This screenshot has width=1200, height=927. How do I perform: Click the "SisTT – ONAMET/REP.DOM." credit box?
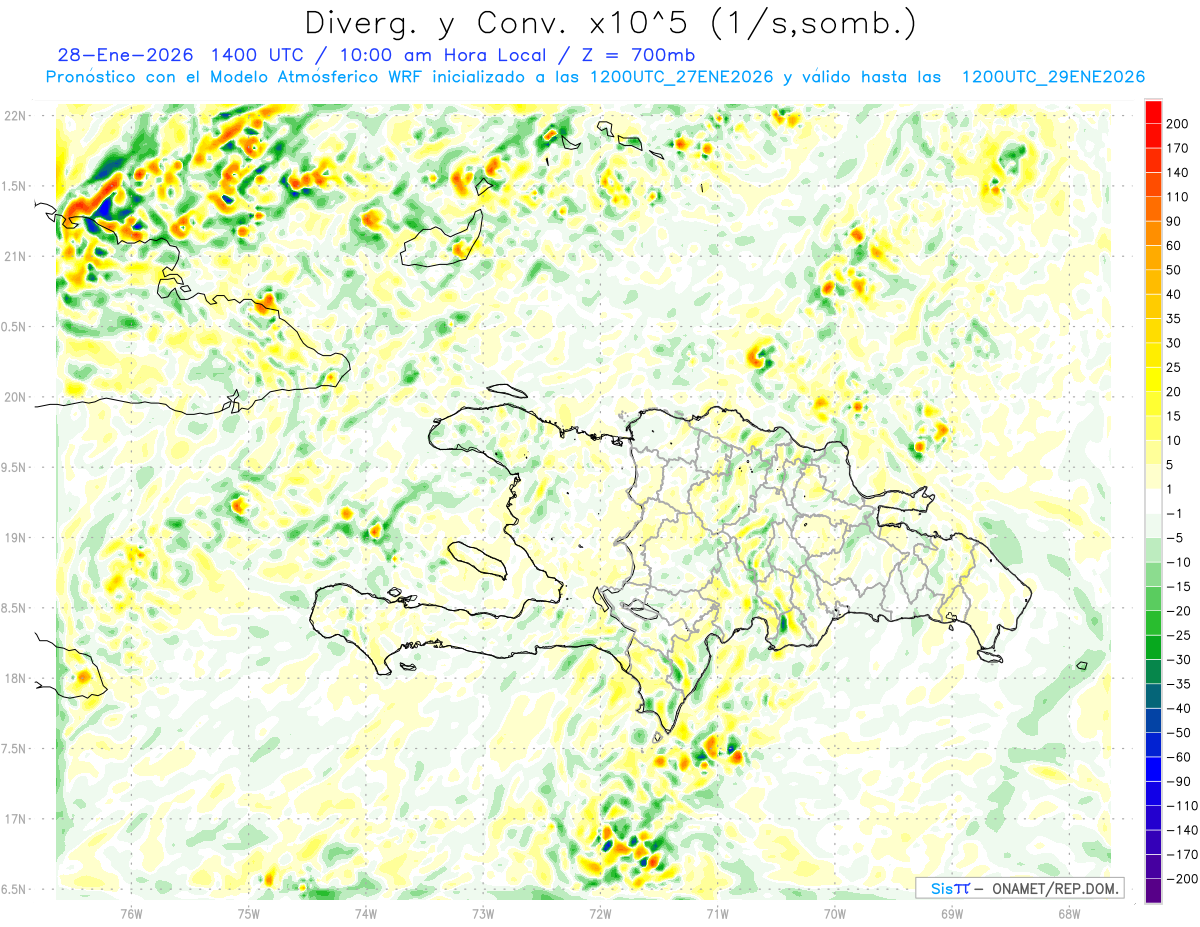click(x=1018, y=888)
